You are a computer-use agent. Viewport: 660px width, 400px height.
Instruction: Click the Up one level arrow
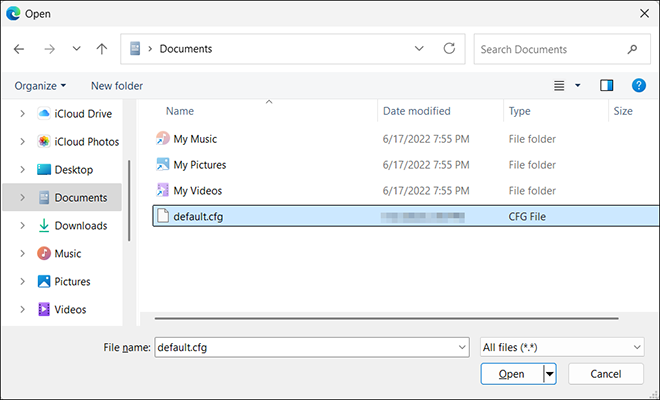(x=101, y=49)
